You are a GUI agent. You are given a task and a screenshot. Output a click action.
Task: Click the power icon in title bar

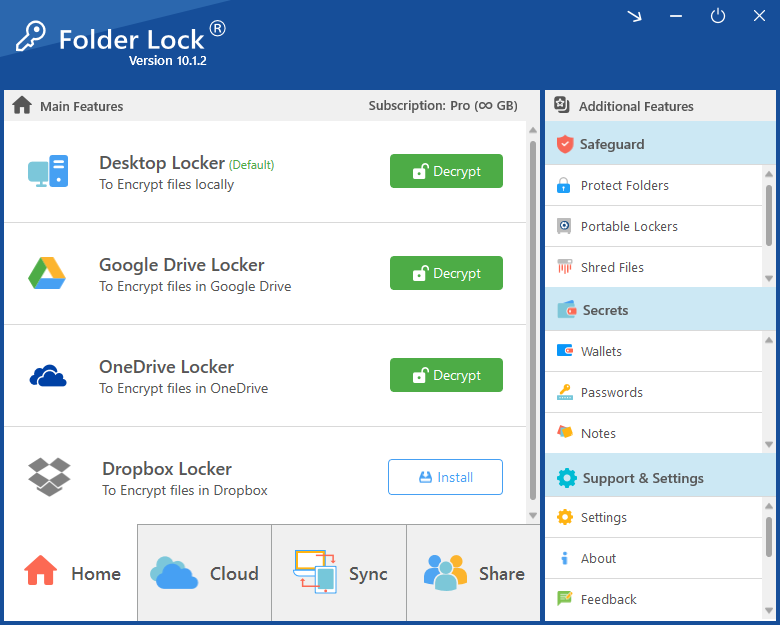tap(718, 16)
